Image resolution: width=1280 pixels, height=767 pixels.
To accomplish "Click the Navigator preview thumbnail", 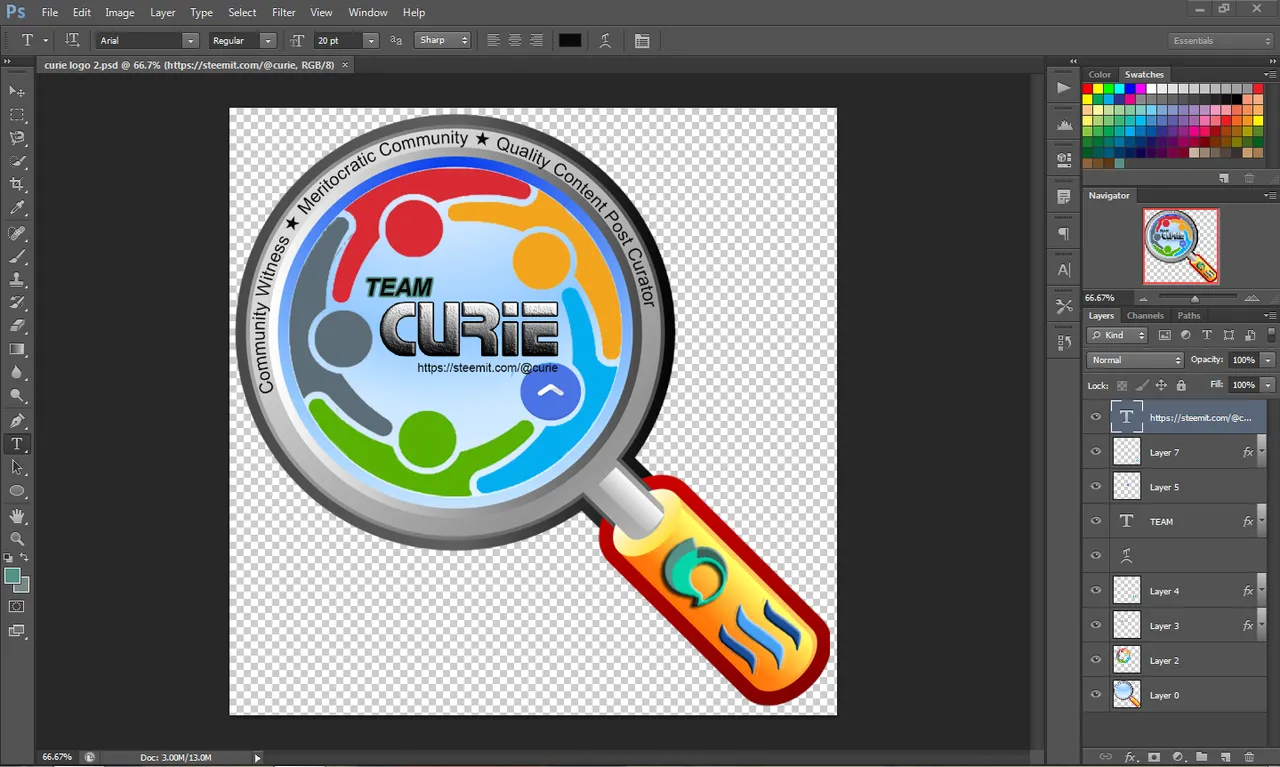I will click(1181, 246).
